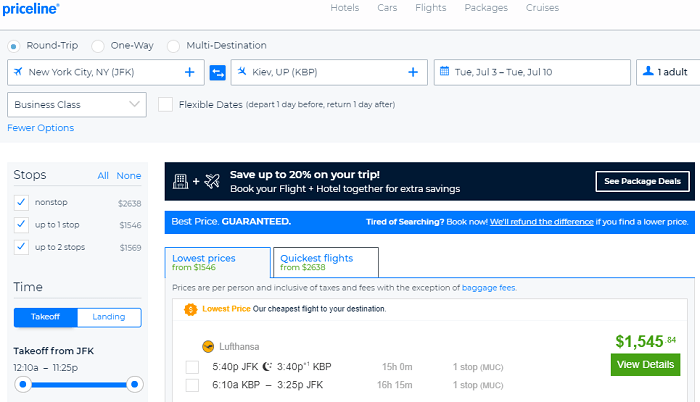The height and width of the screenshot is (402, 700).
Task: Click the right takeoff time slider handle
Action: pyautogui.click(x=134, y=384)
